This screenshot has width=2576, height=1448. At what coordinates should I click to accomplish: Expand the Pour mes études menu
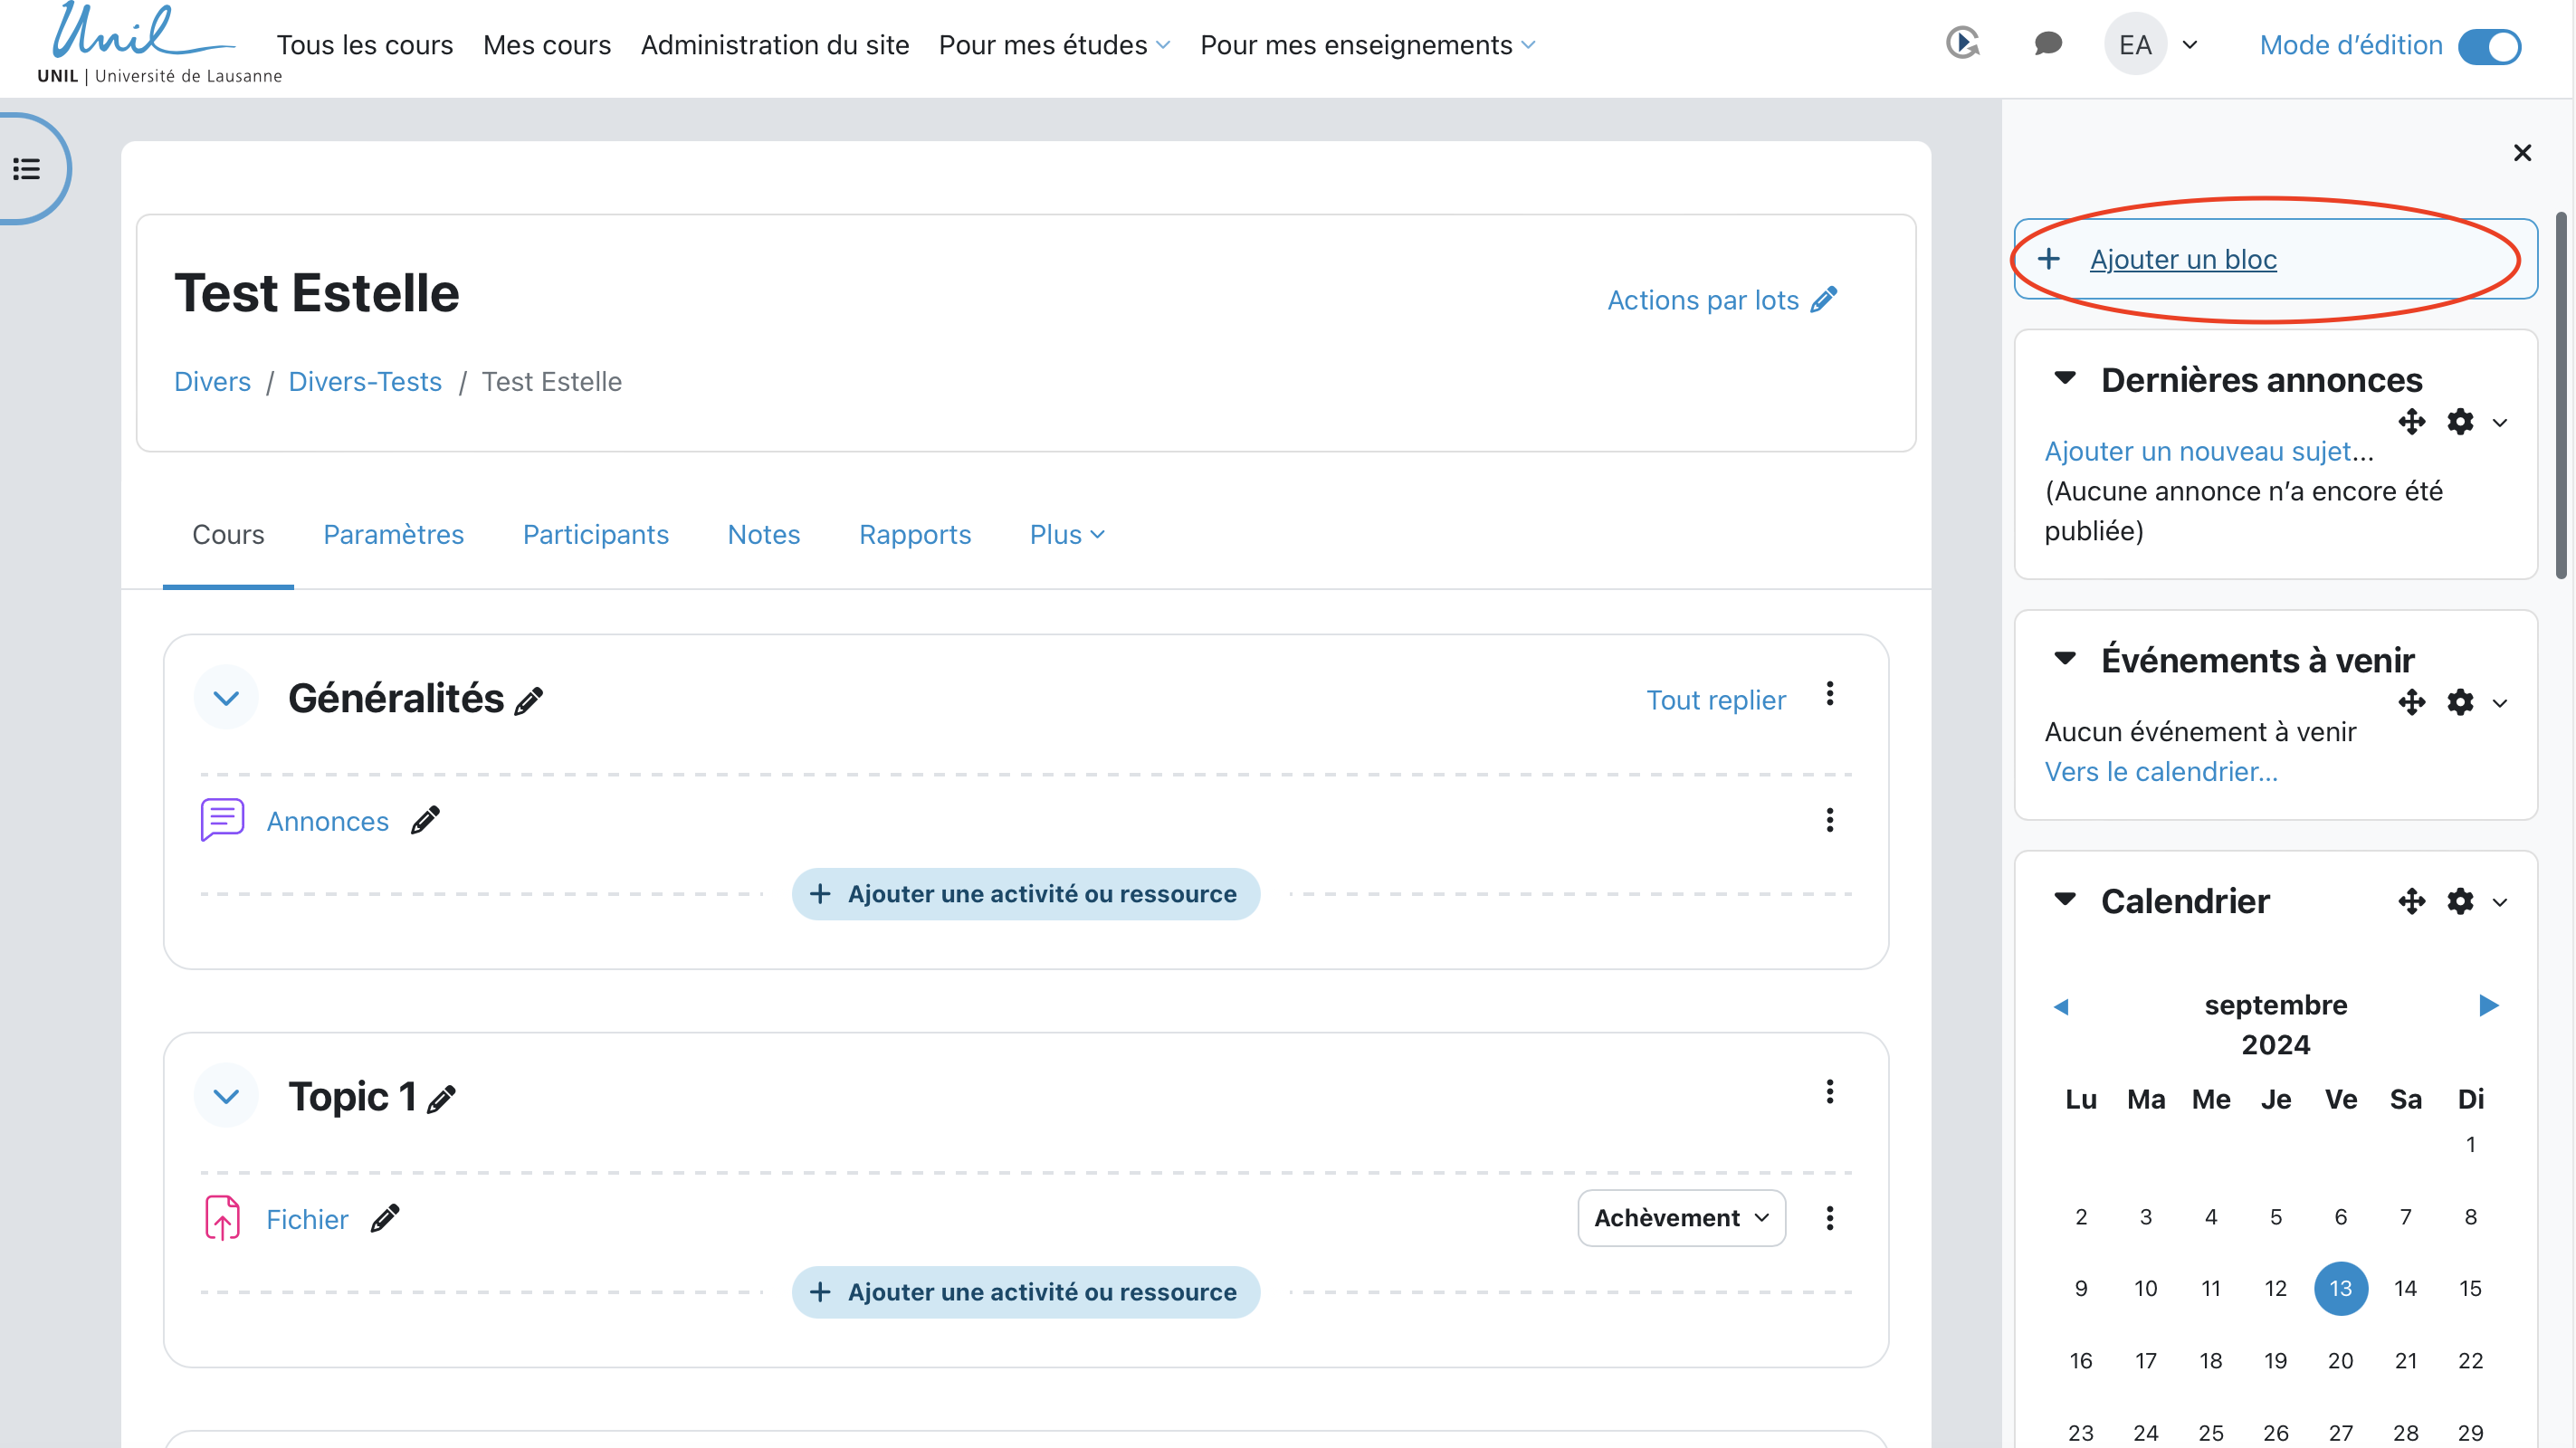coord(1054,45)
